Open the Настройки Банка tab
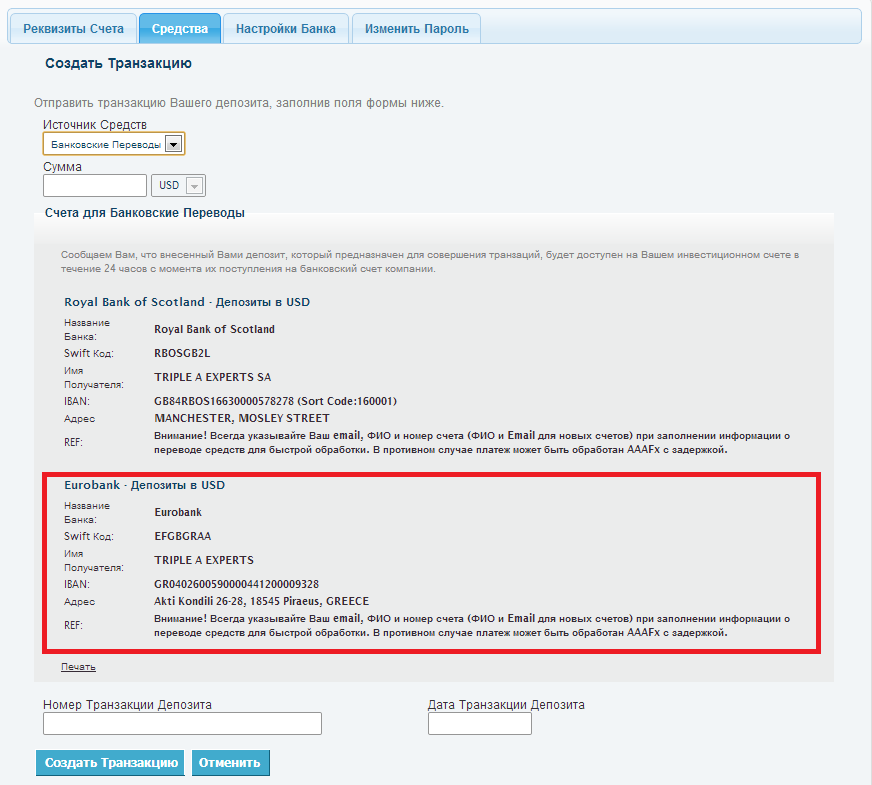872x785 pixels. (286, 29)
